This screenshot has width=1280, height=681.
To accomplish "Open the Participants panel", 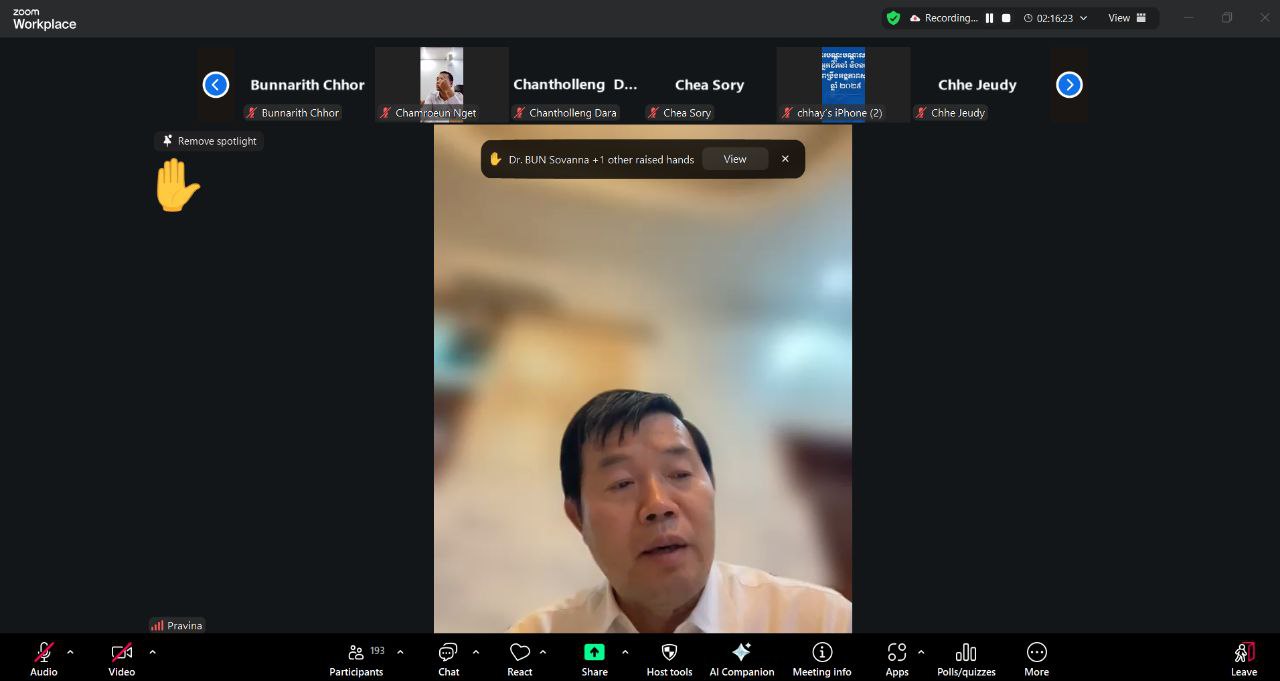I will [356, 659].
